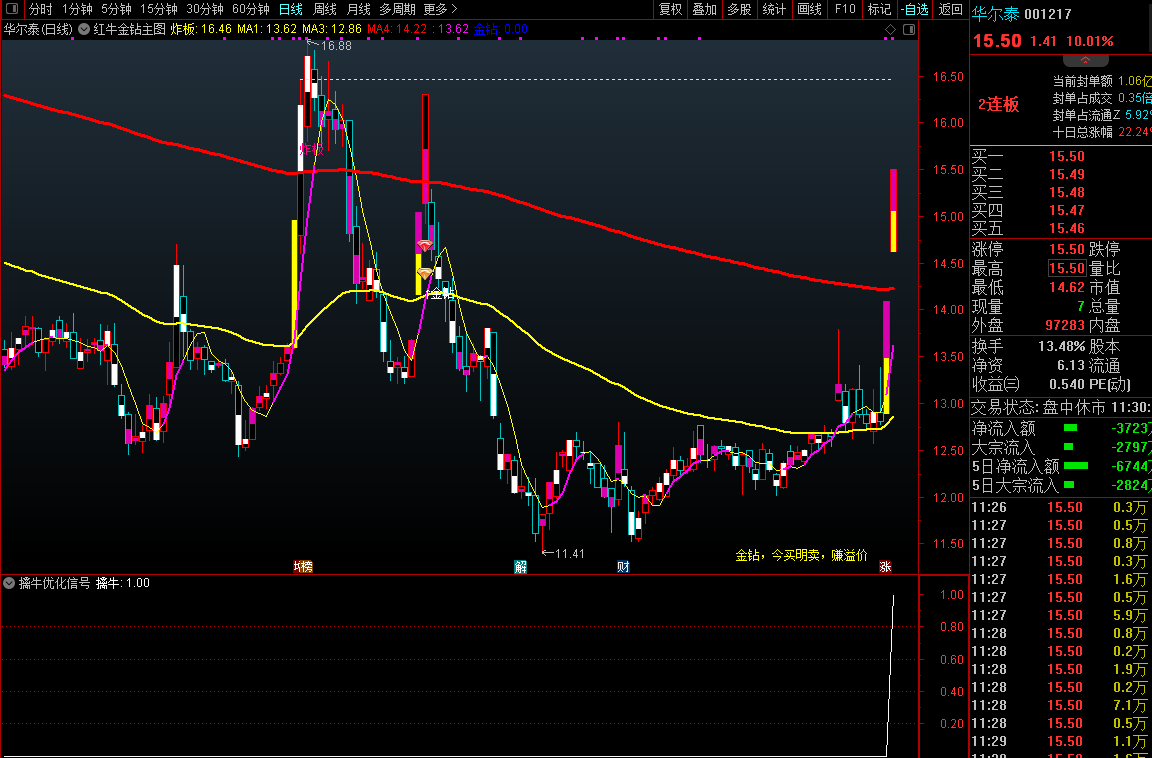Screen dimensions: 1152x758
Task: Click the 华尔泰(日线) chart title
Action: tap(38, 29)
